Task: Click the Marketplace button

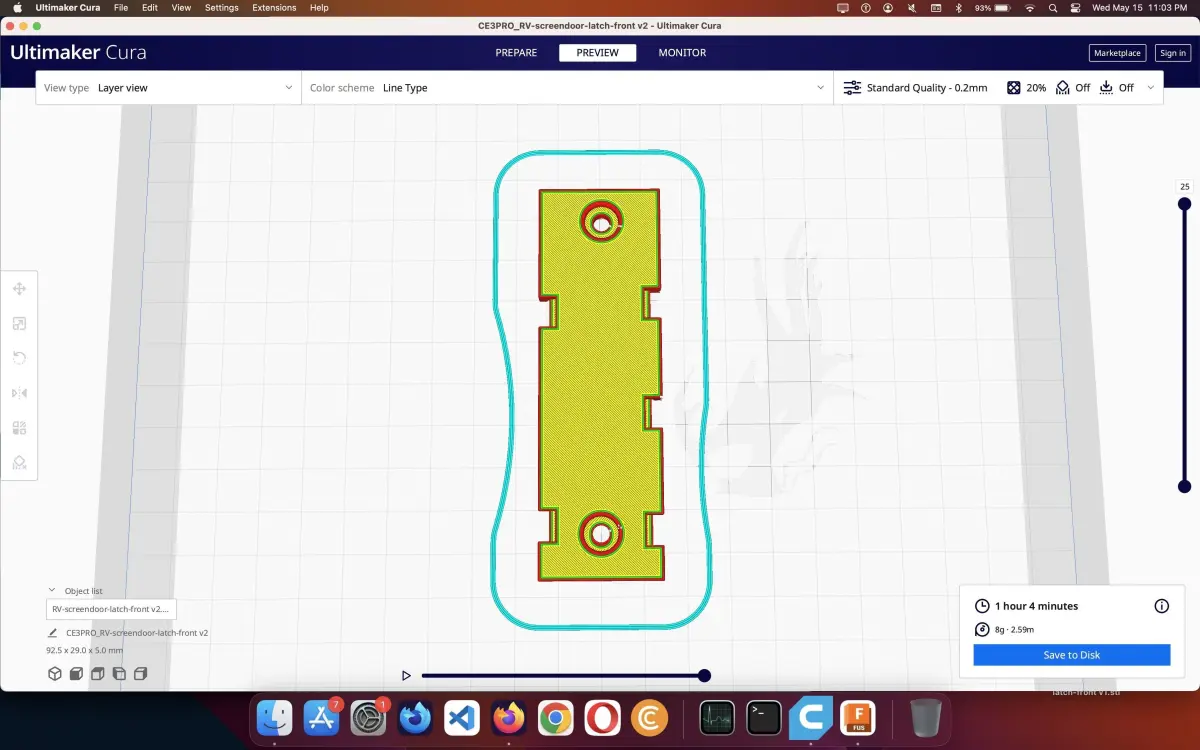Action: pos(1117,53)
